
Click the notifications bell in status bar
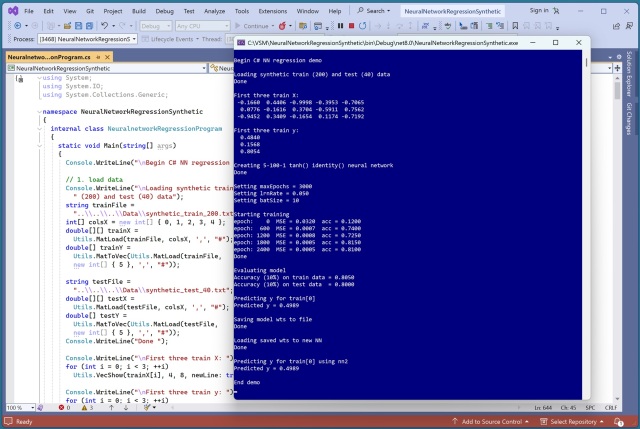619,422
